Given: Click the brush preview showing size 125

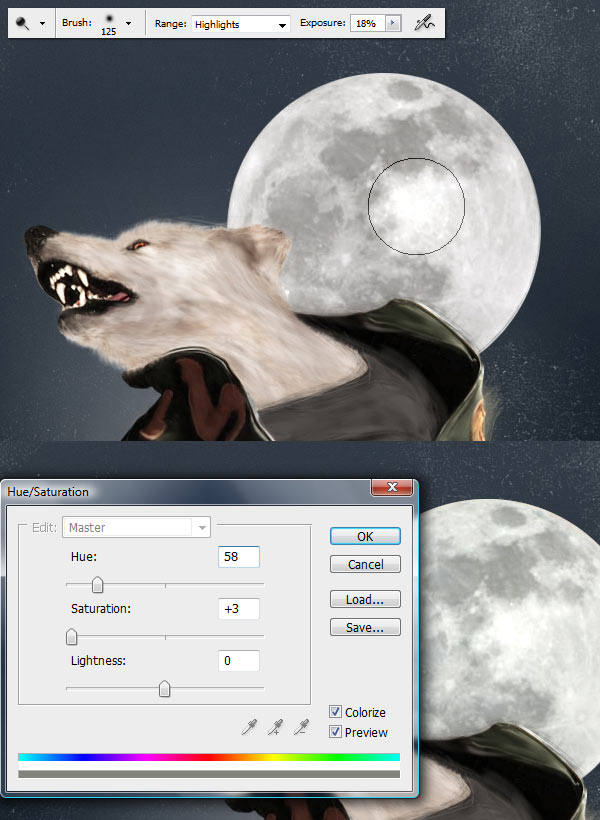Looking at the screenshot, I should (109, 24).
